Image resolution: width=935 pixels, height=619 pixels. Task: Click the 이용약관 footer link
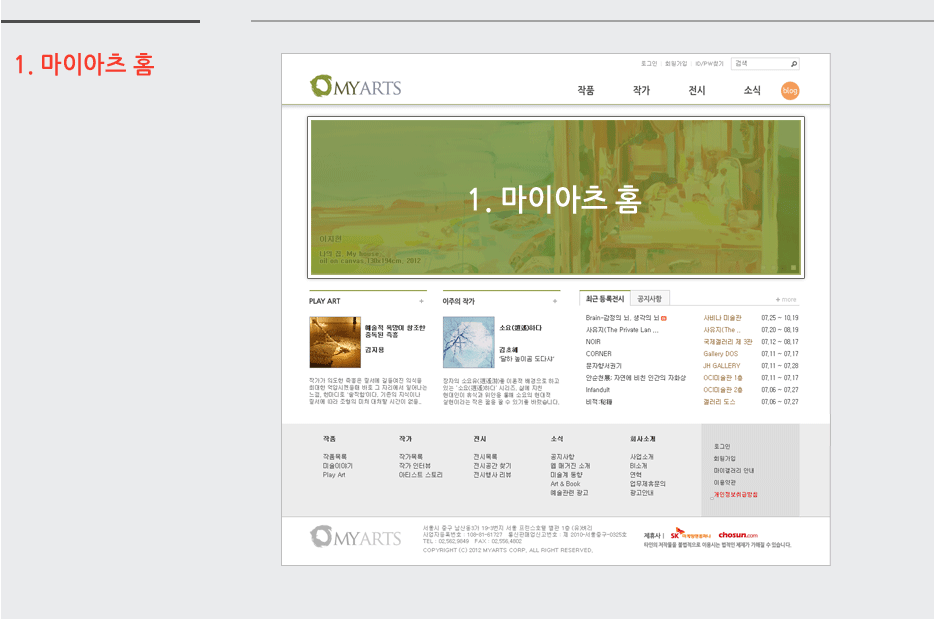click(725, 482)
